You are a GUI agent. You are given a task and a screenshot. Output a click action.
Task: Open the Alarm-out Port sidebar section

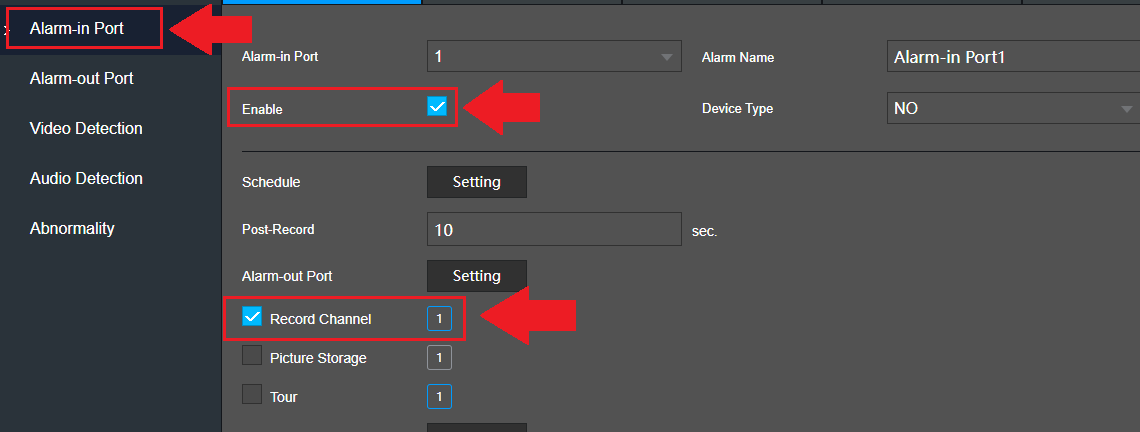[x=81, y=78]
